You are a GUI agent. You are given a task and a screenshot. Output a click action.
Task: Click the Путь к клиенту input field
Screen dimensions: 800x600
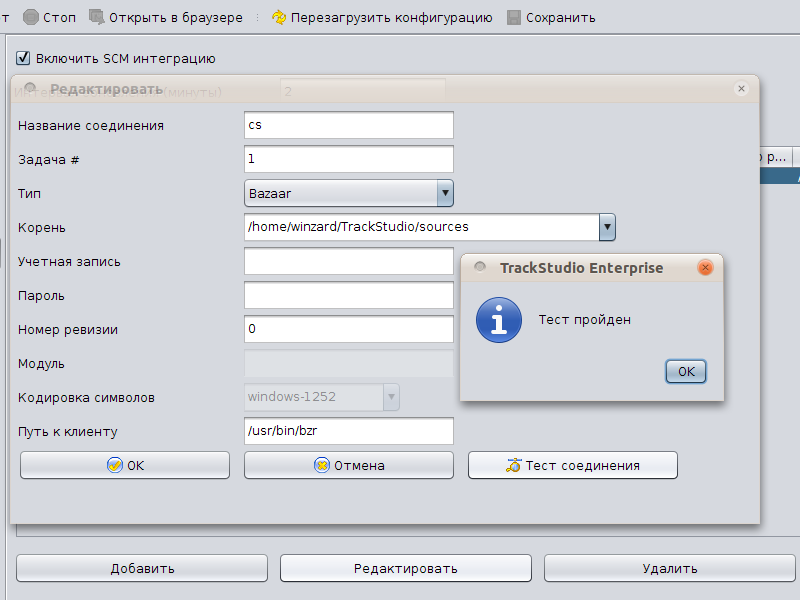349,431
